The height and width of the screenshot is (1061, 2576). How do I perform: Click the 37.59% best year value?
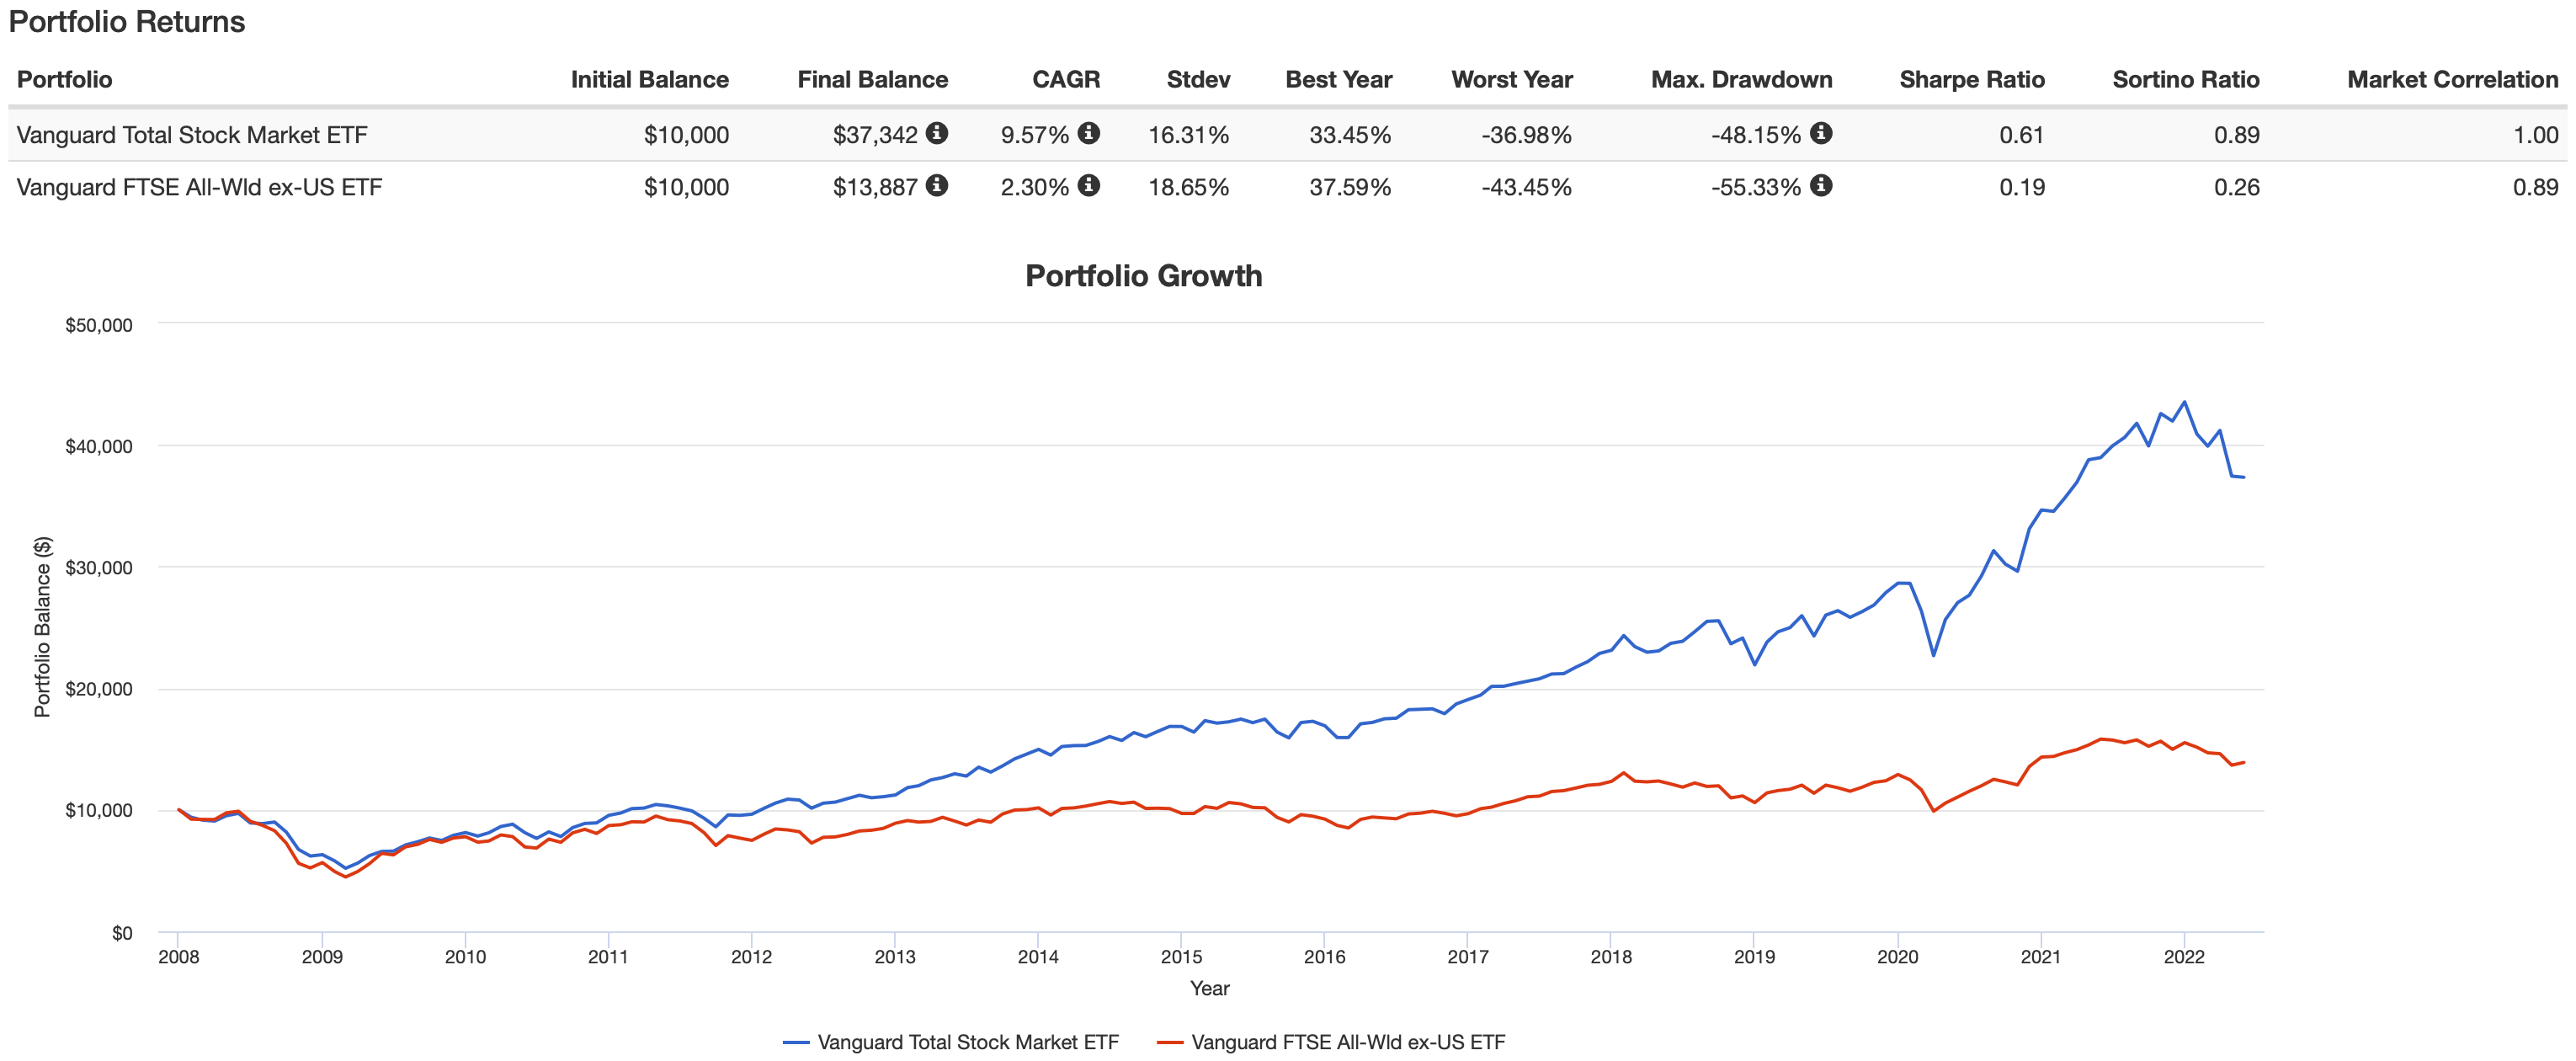coord(1350,187)
